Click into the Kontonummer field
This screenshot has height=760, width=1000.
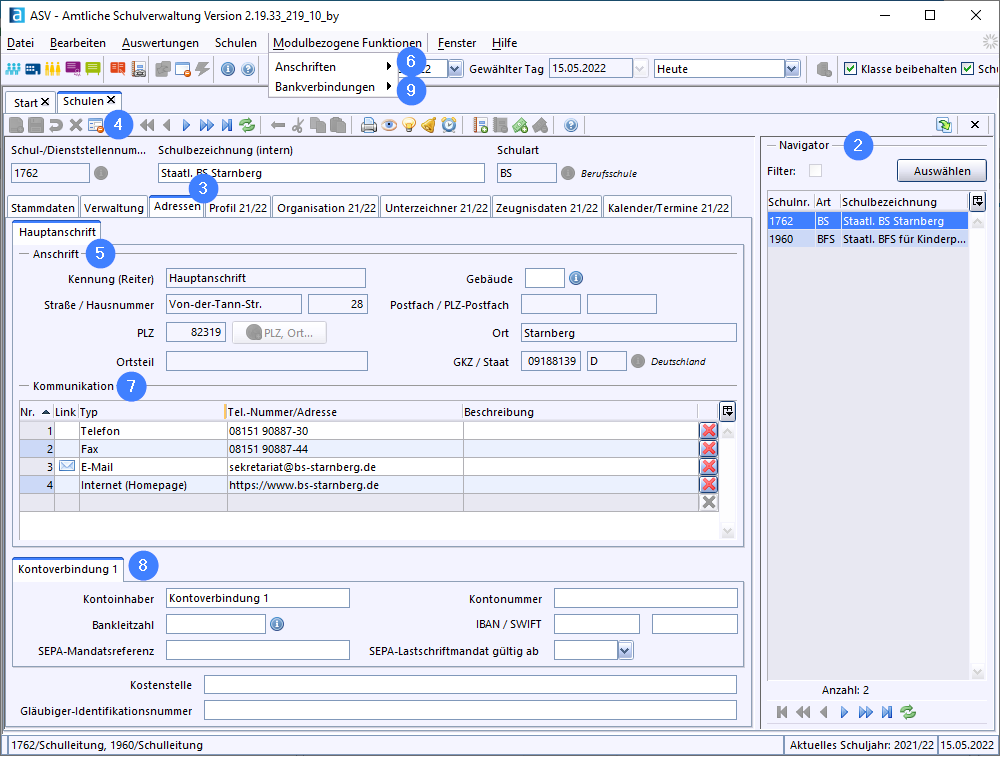coord(645,599)
